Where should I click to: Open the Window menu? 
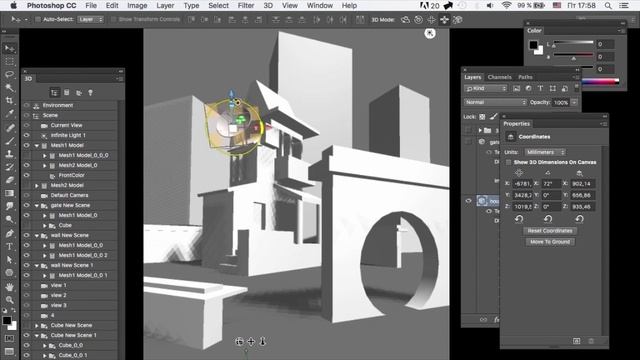click(x=320, y=5)
